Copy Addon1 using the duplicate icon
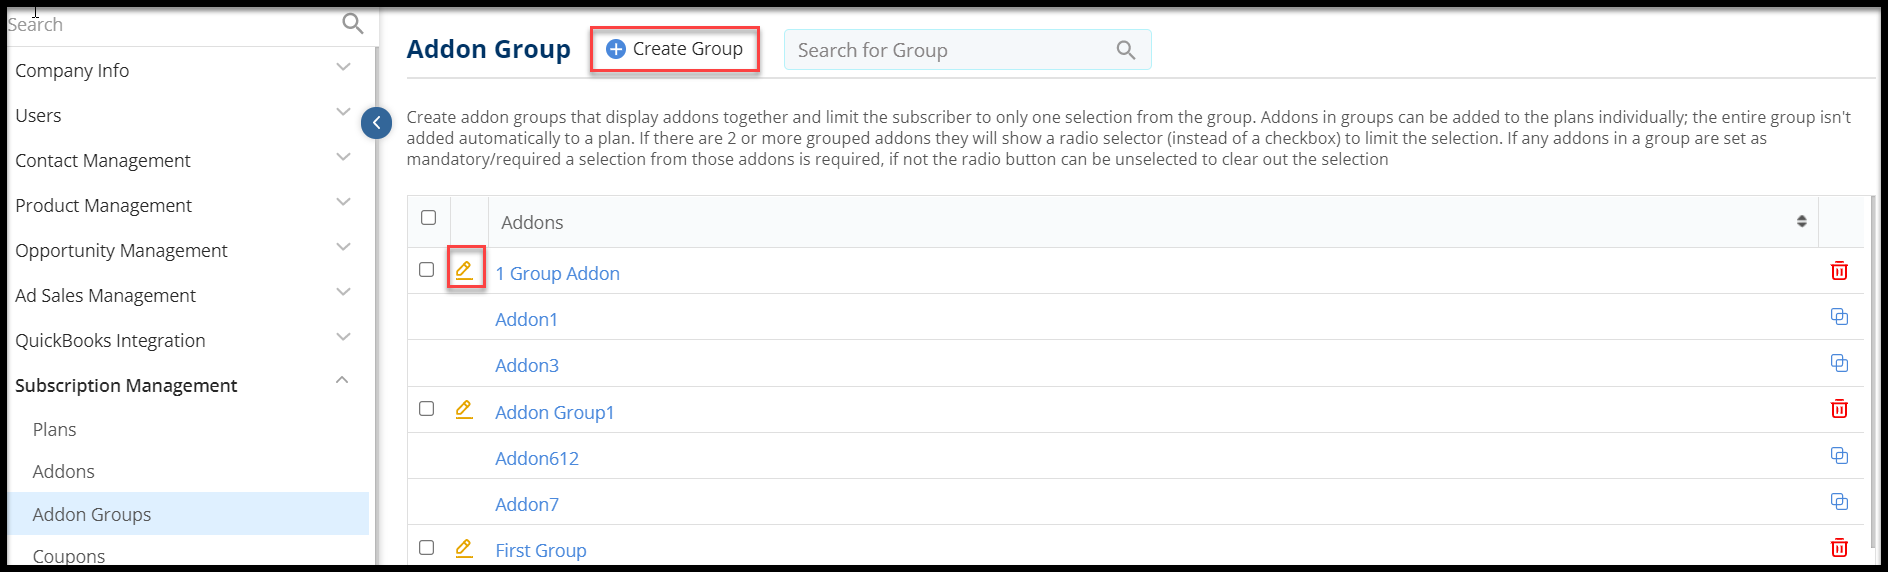Screen dimensions: 1888x572 click(1839, 317)
